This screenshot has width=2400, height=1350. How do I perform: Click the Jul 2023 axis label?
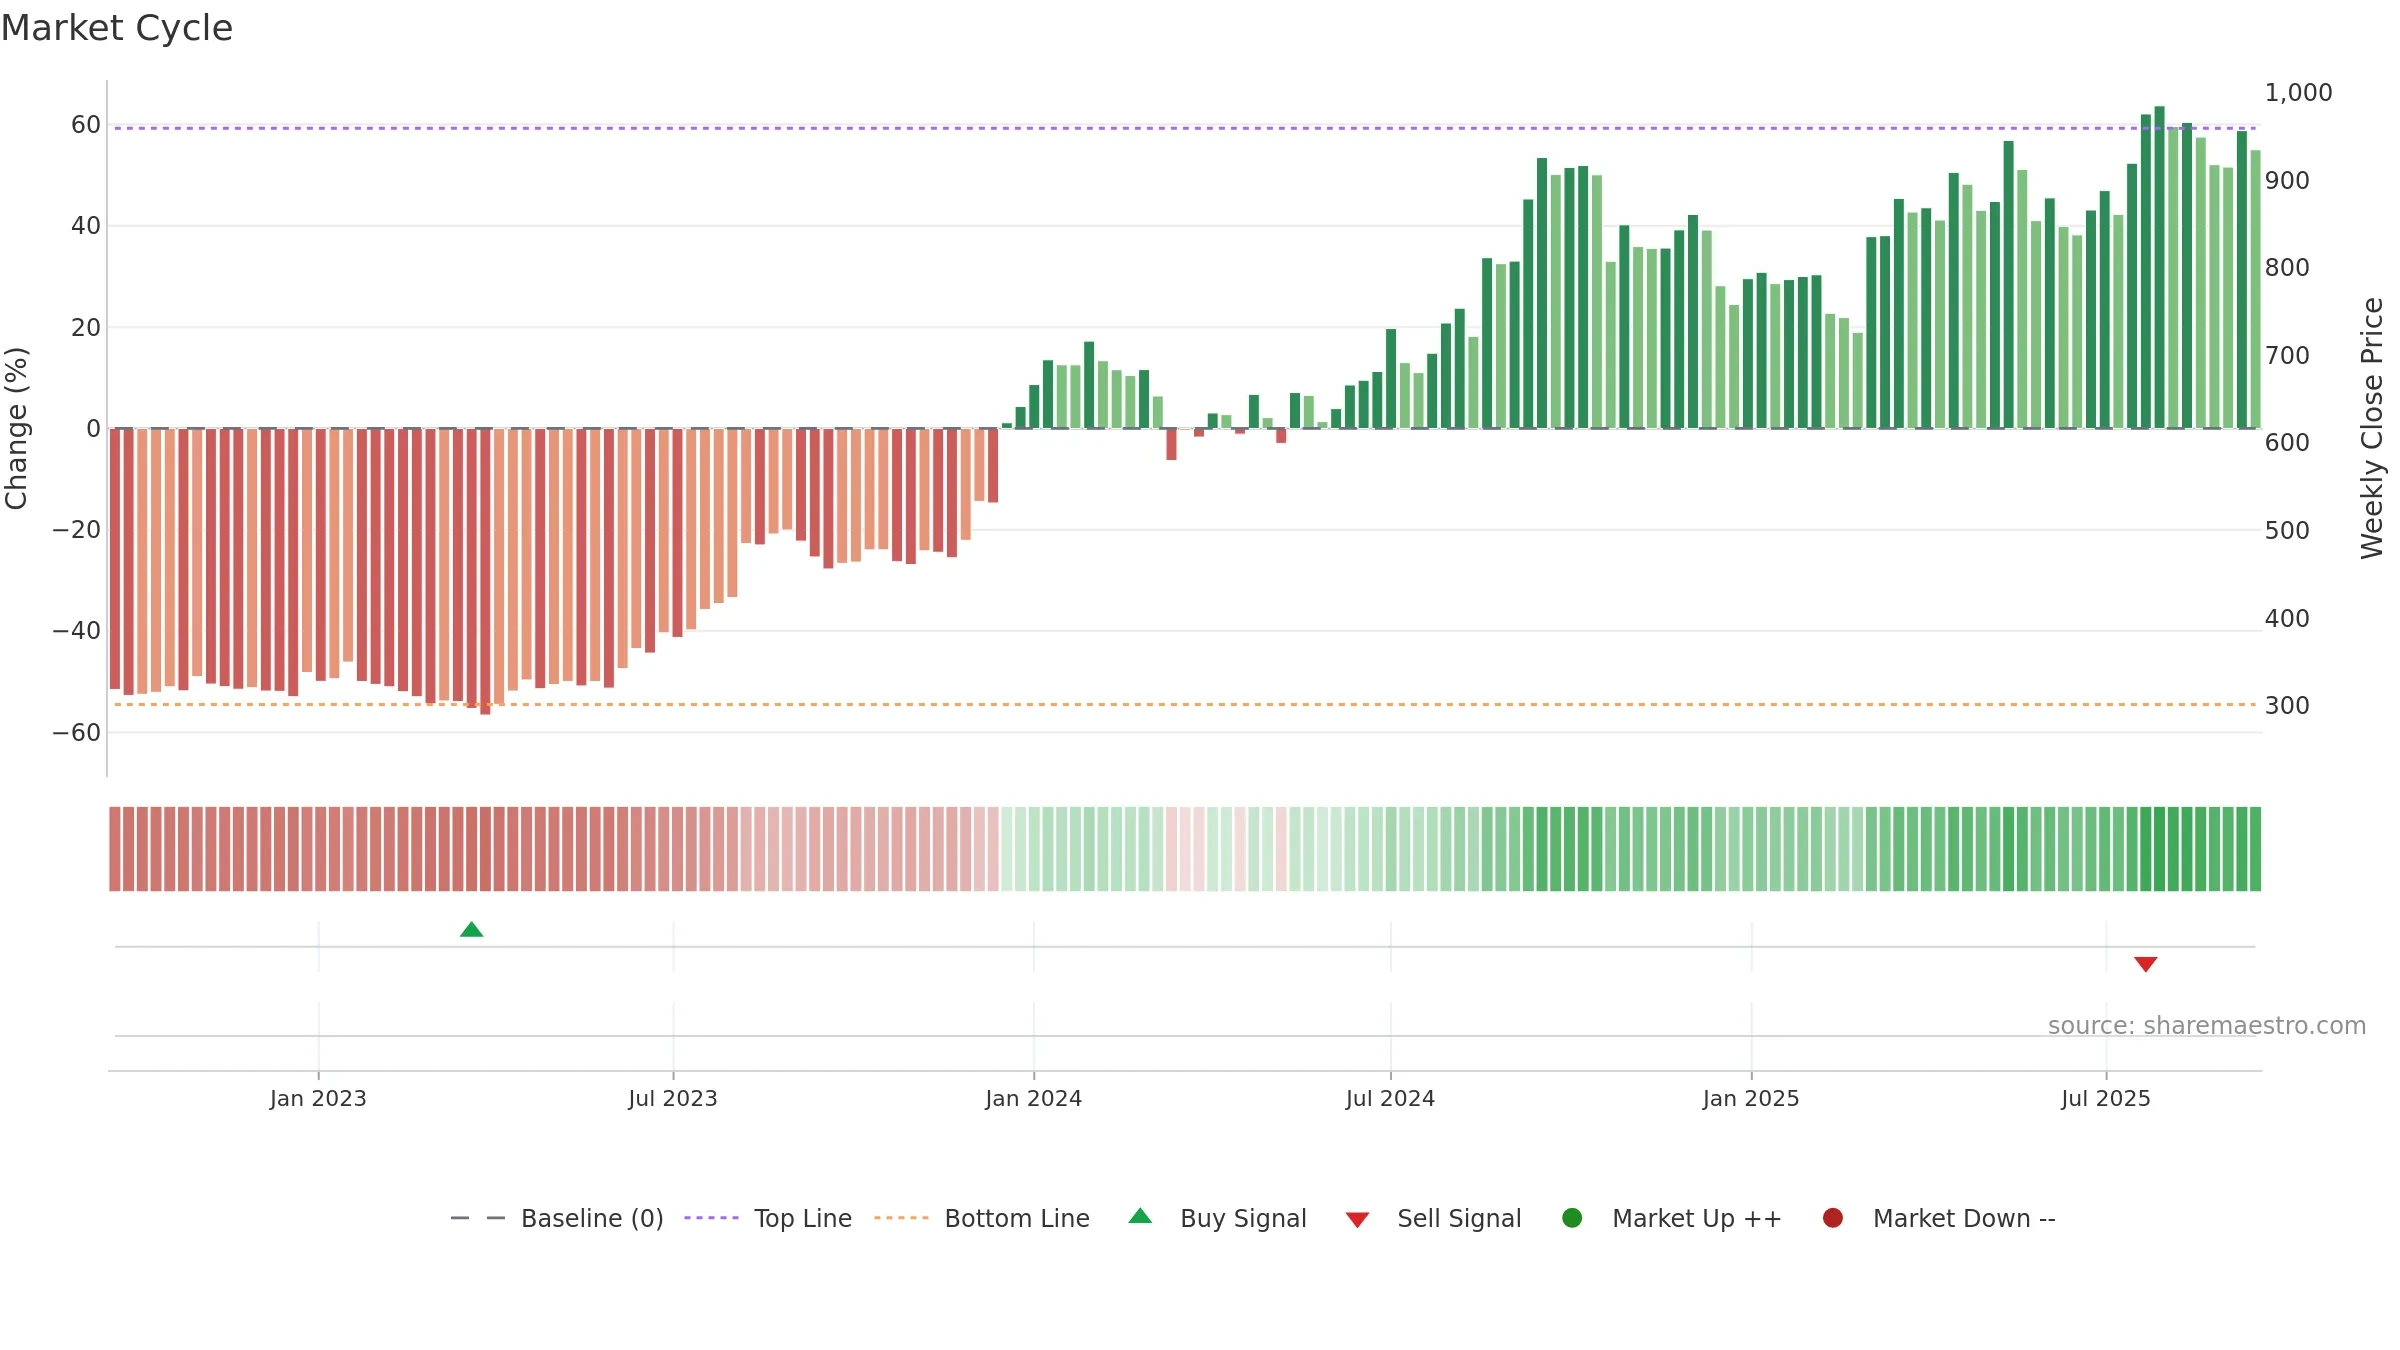point(673,1099)
